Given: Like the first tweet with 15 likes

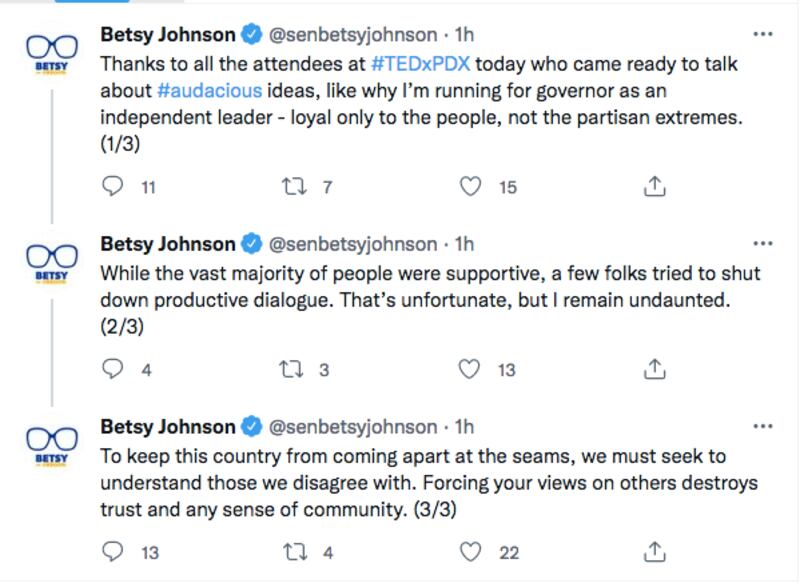Looking at the screenshot, I should [x=470, y=187].
